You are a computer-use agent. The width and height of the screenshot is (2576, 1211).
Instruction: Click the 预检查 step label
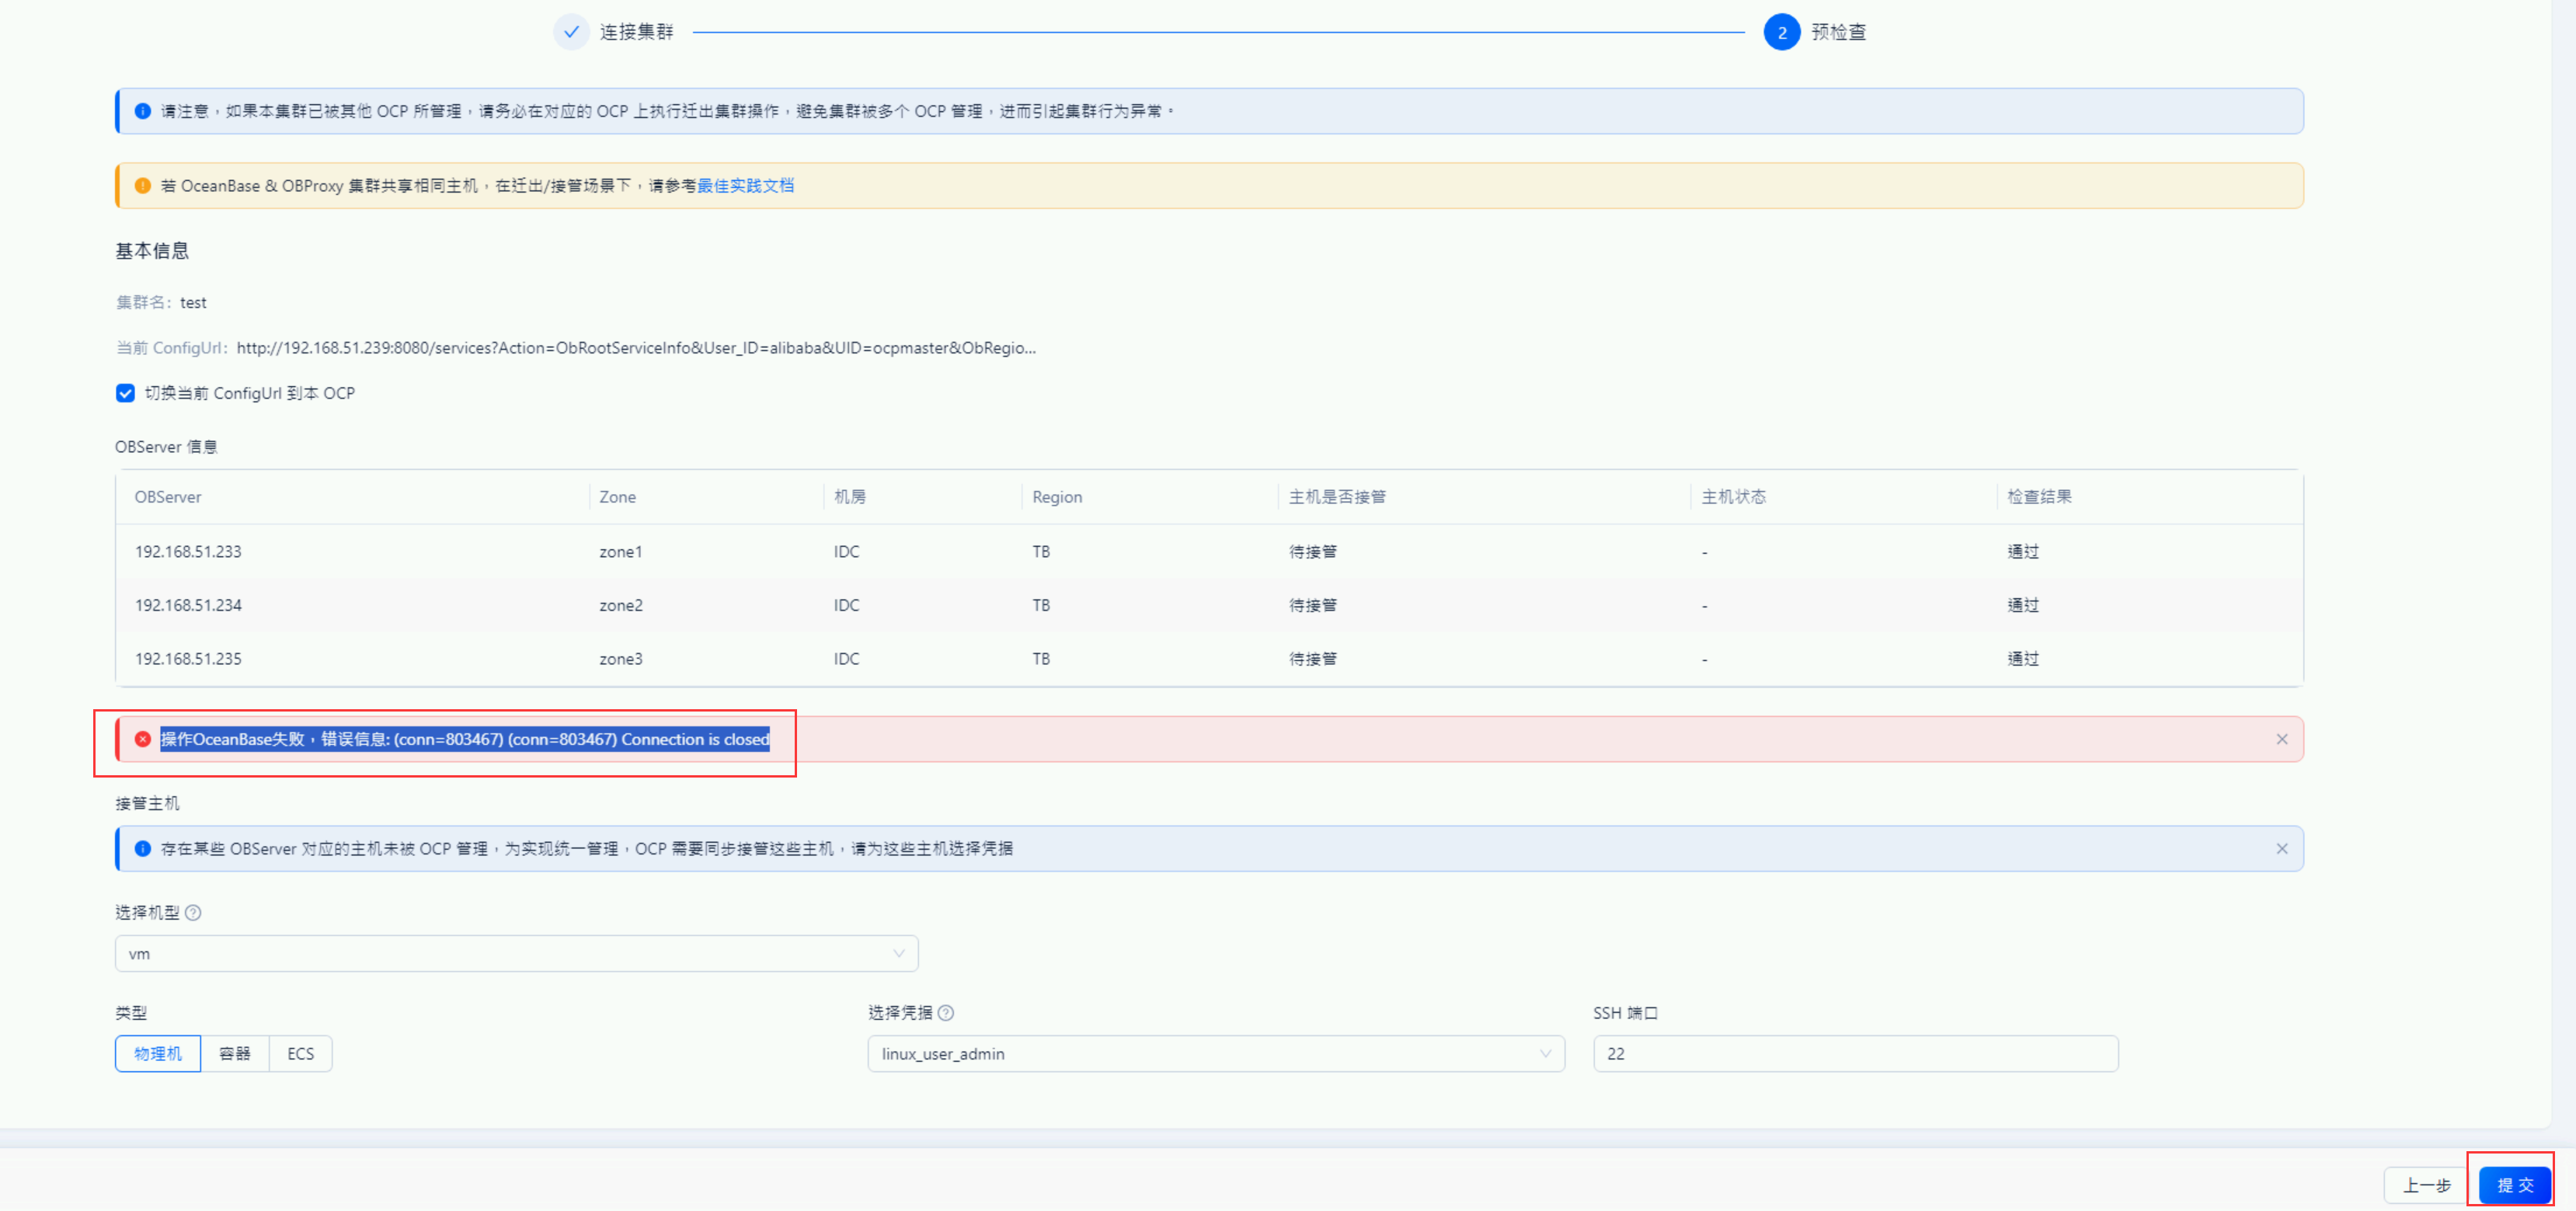tap(1838, 32)
